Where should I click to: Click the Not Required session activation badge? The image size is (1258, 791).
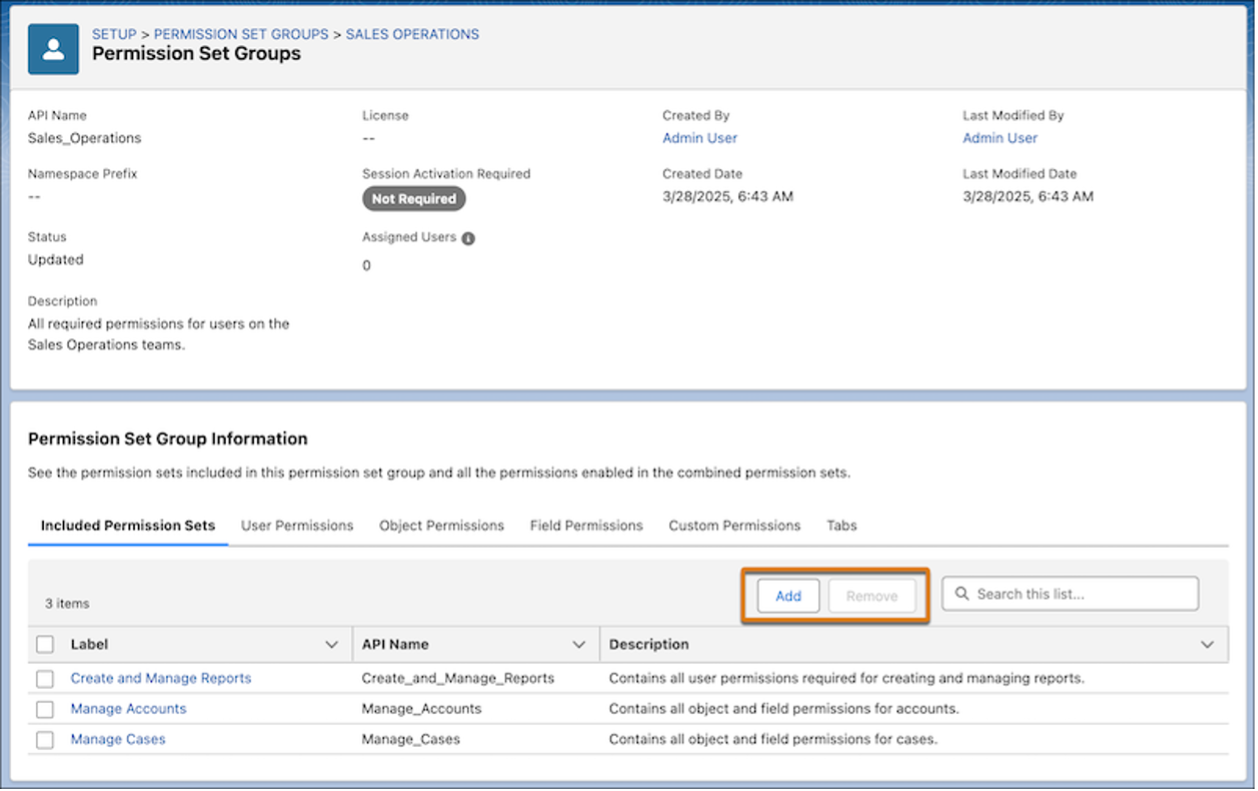(x=414, y=199)
